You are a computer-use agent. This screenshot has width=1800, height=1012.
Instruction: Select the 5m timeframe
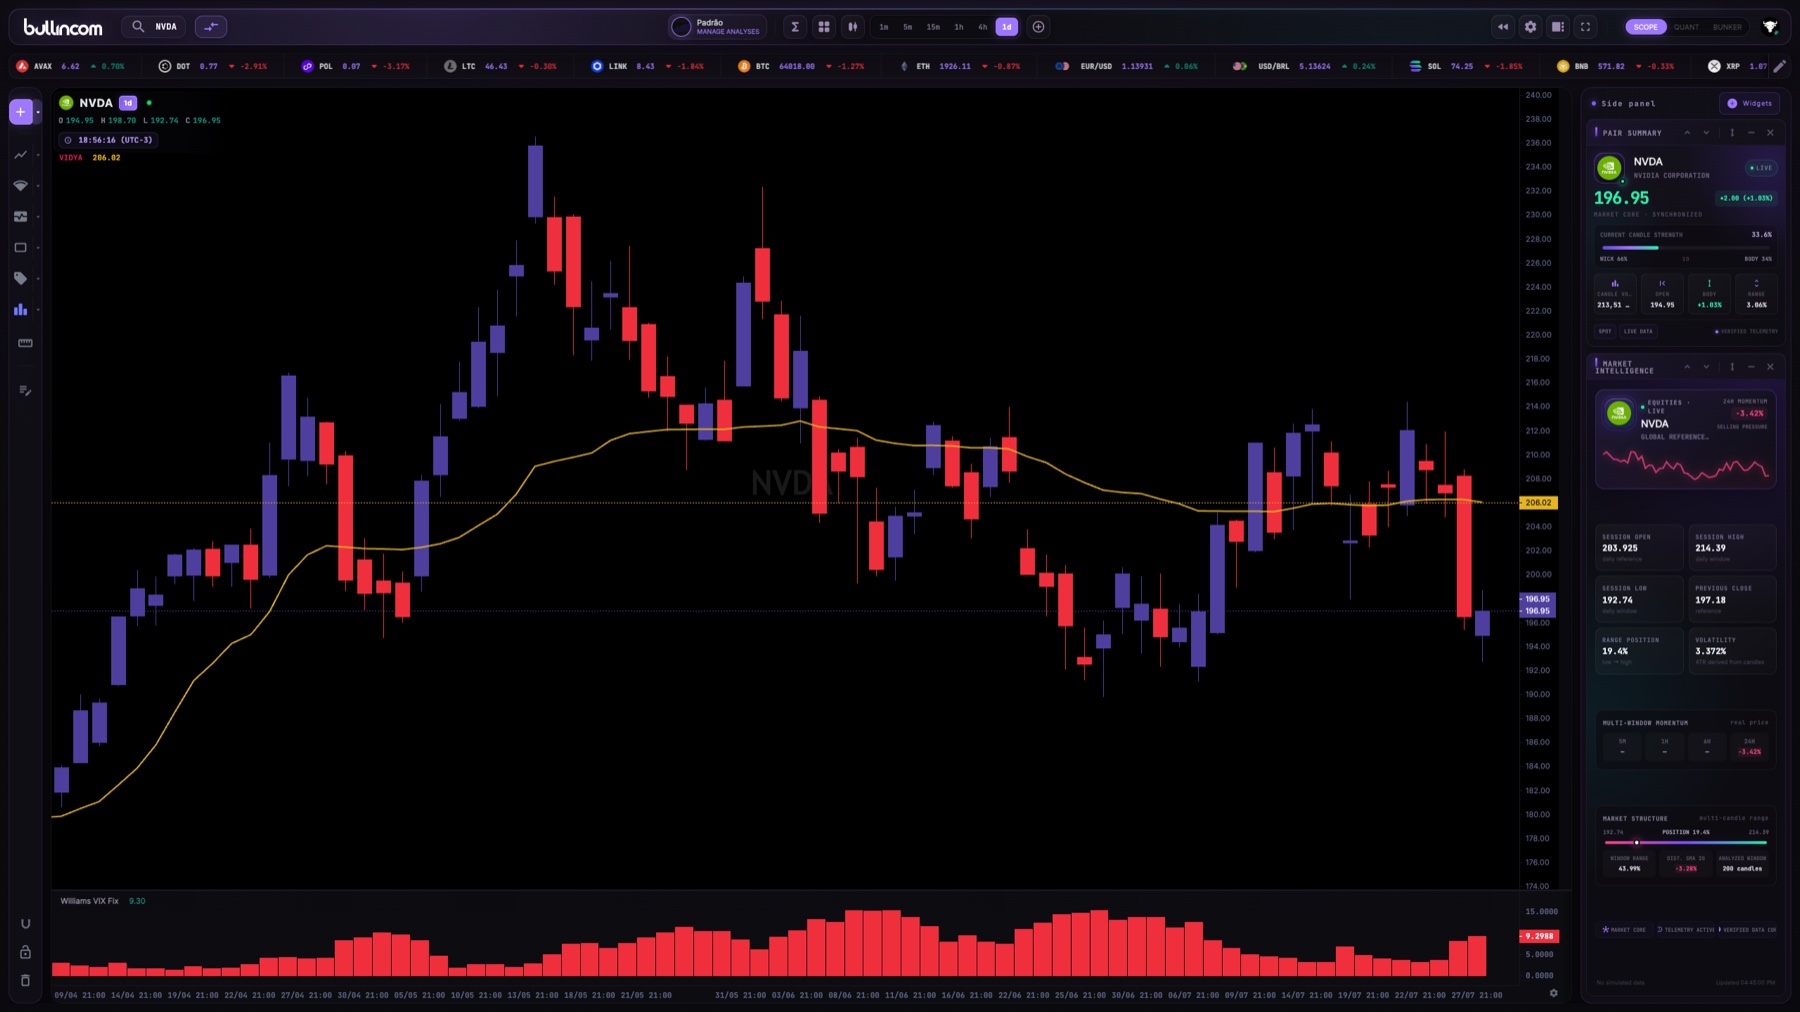click(907, 27)
